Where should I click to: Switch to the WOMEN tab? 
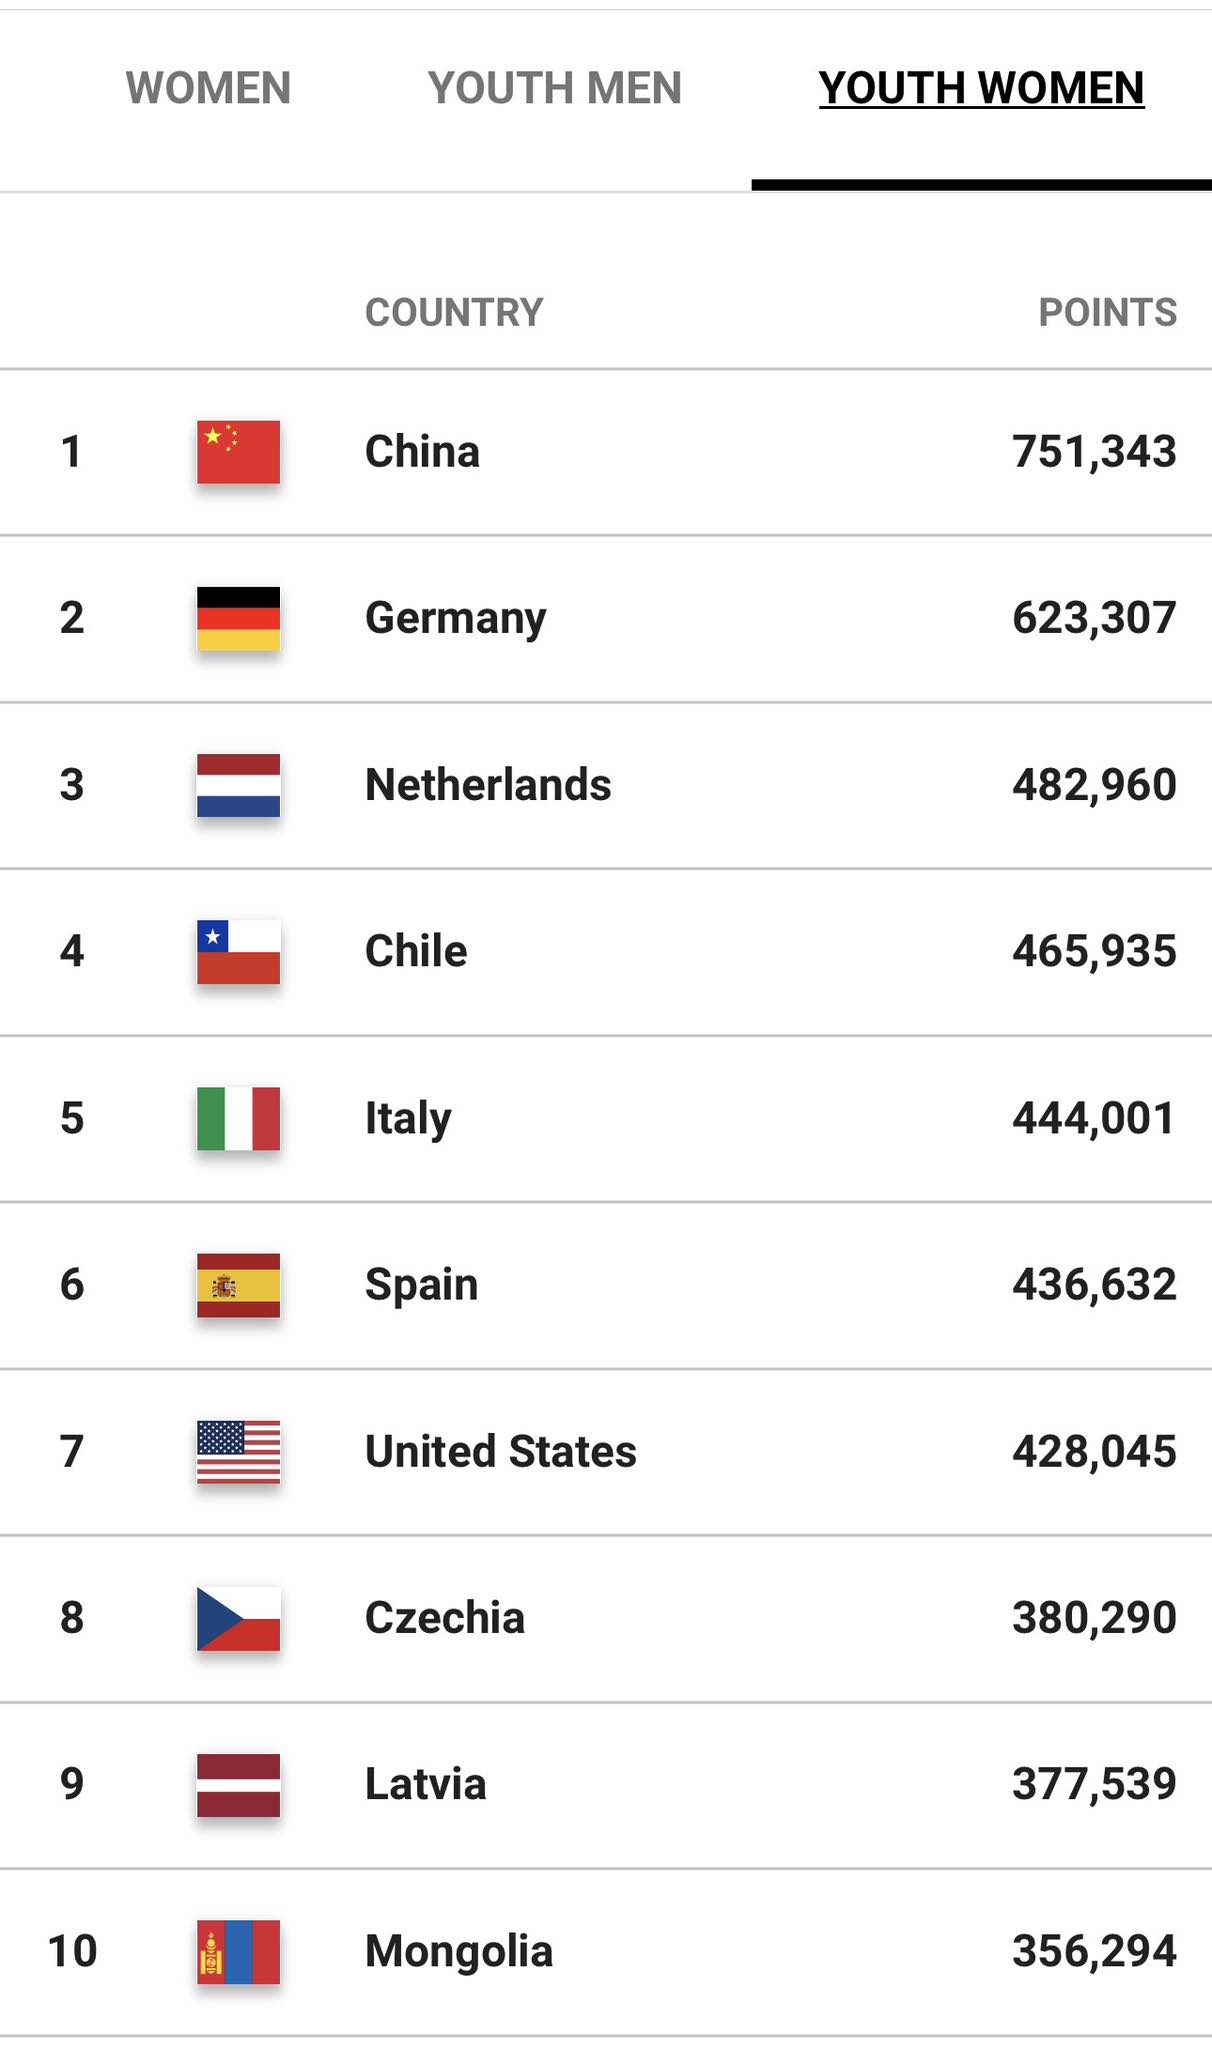208,88
